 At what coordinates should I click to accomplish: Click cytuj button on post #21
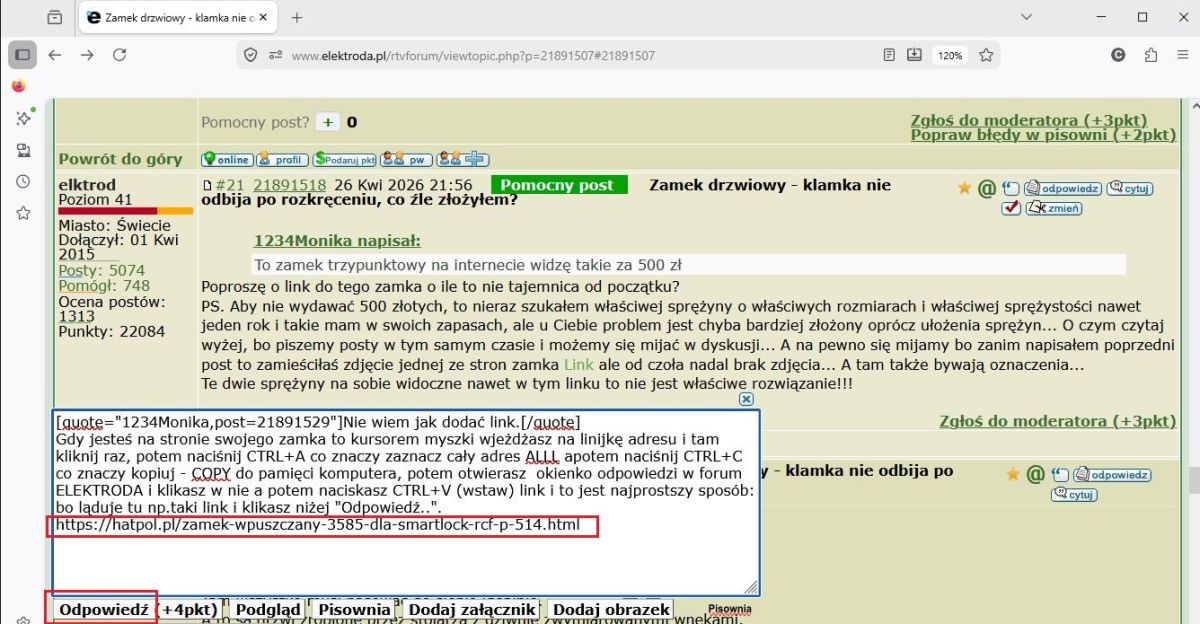(x=1130, y=188)
